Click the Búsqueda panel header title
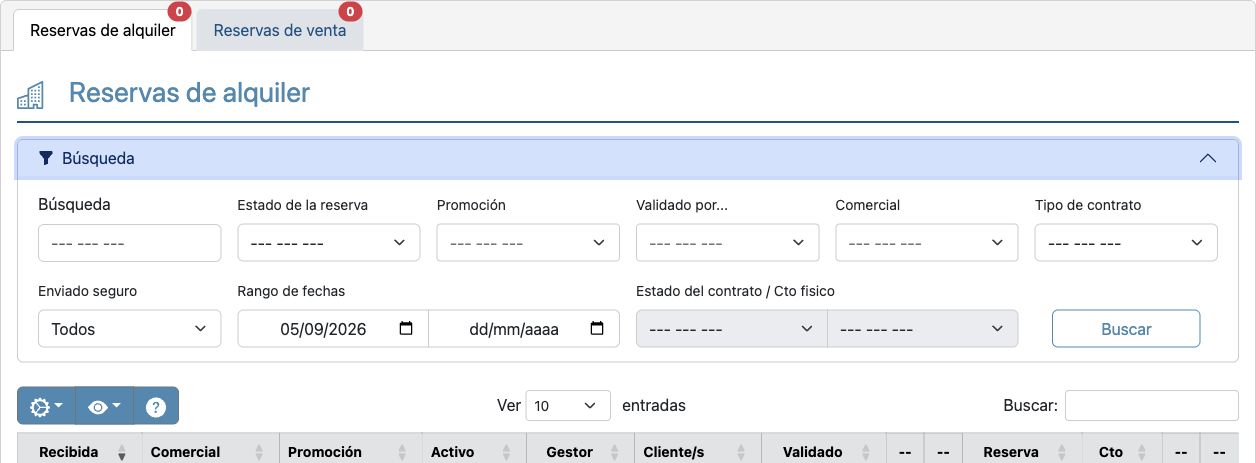This screenshot has height=463, width=1256. [x=98, y=158]
